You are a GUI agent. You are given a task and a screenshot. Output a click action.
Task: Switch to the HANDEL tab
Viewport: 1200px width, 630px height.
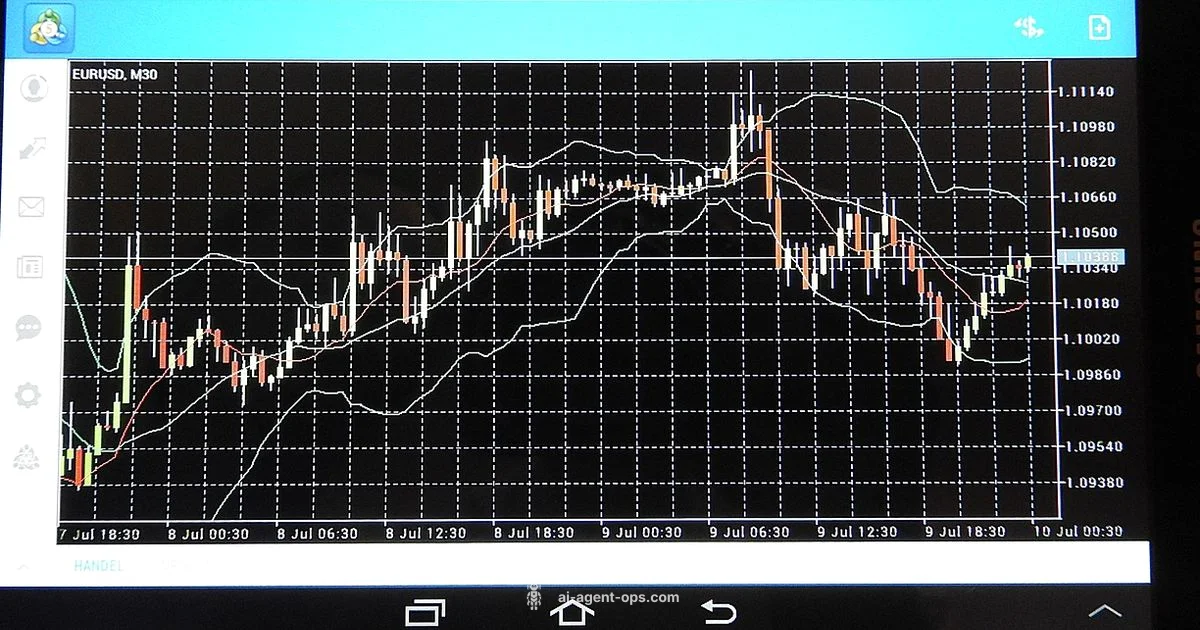click(x=98, y=566)
